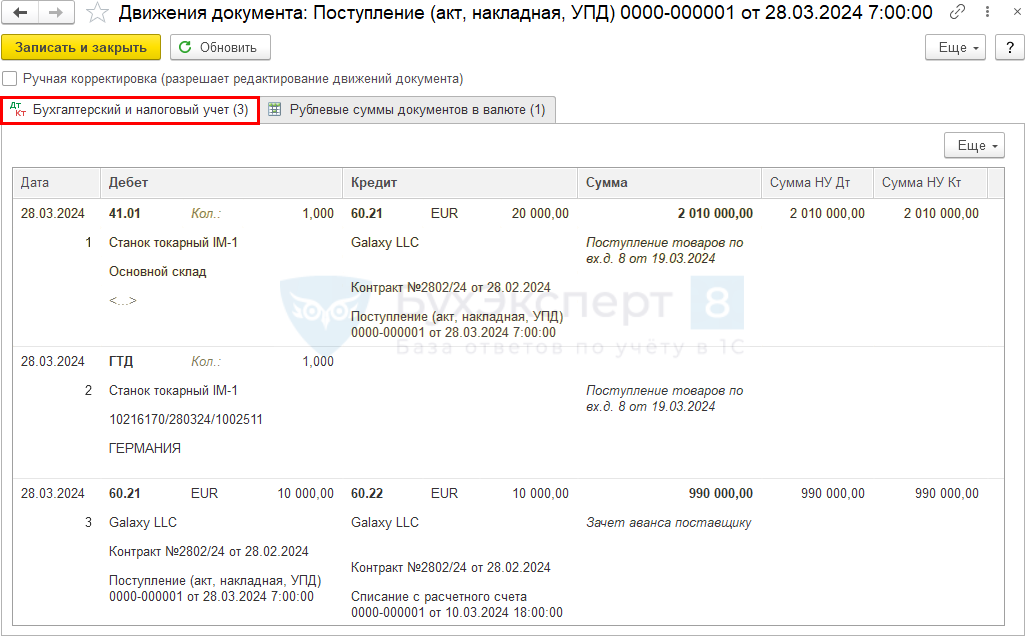Open Рублевые суммы документов в валюте tab
The image size is (1025, 636).
click(408, 110)
